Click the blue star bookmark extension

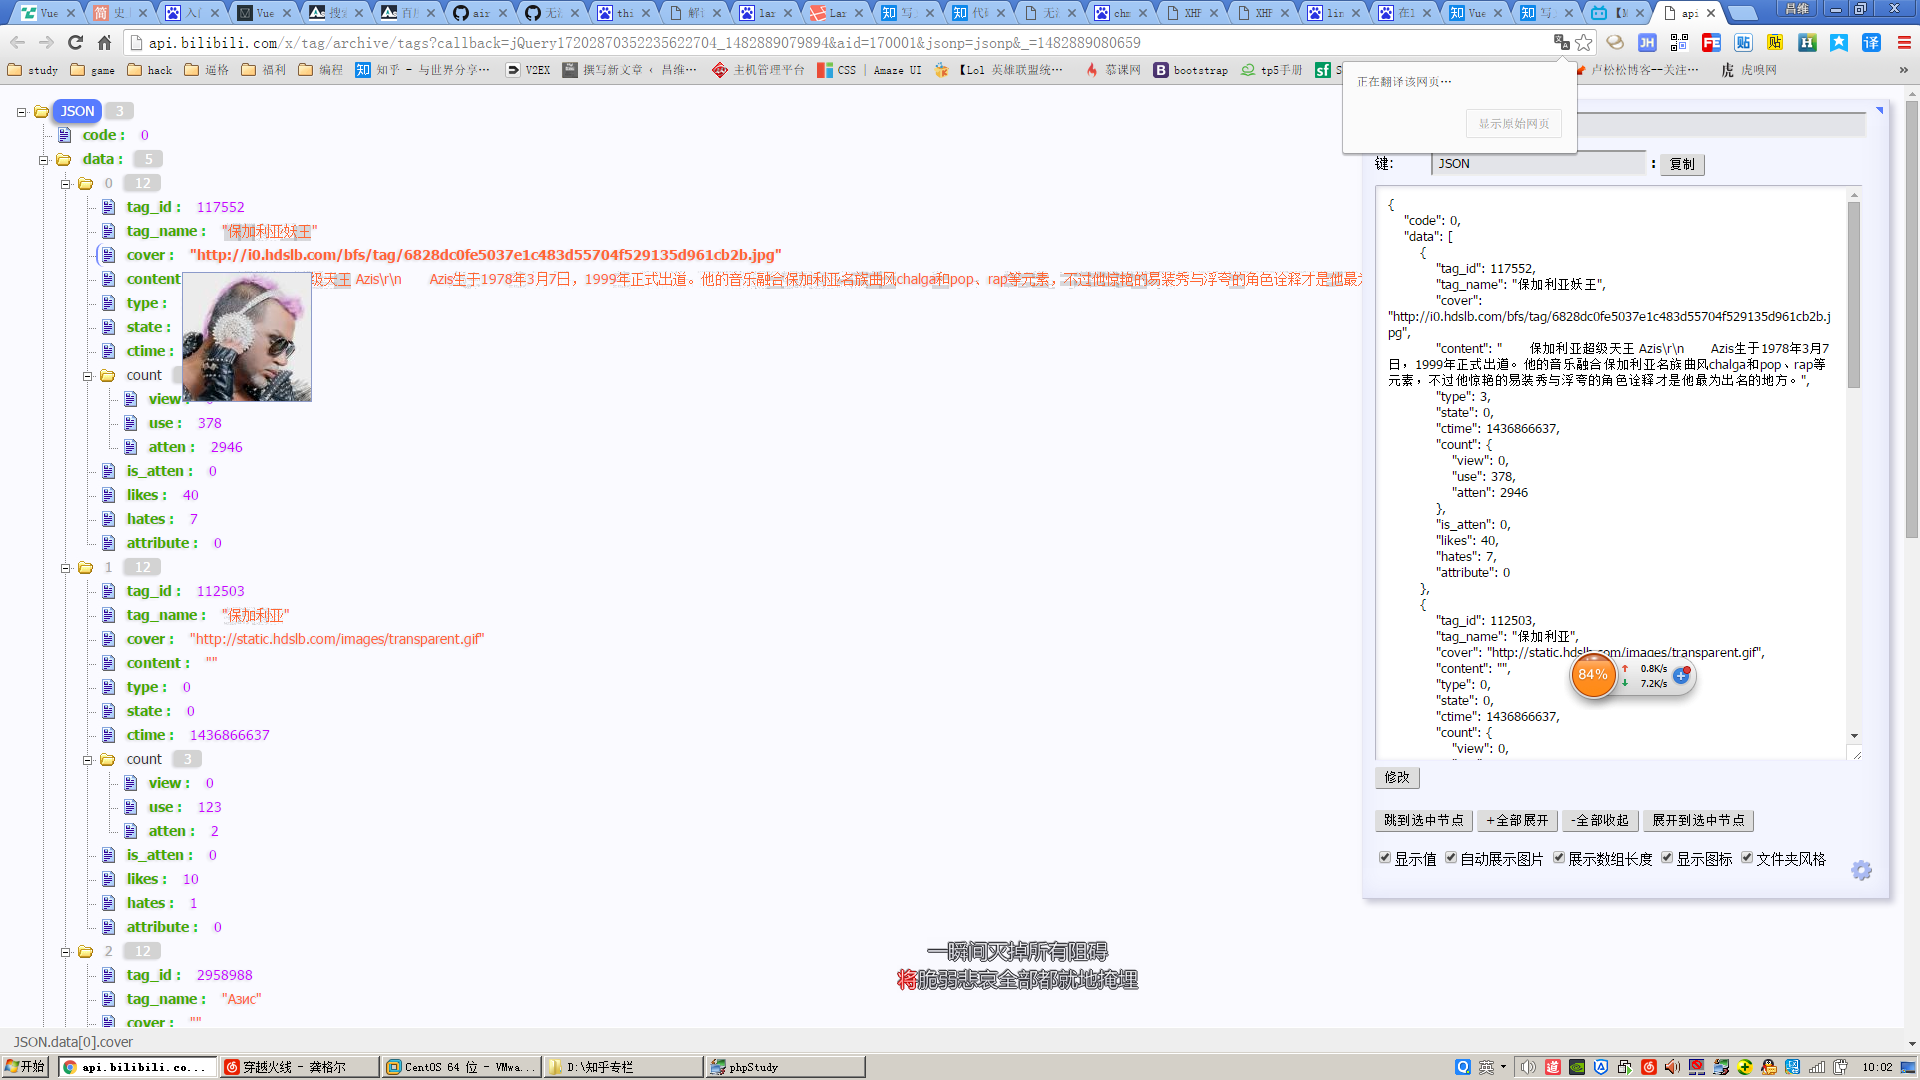1839,42
